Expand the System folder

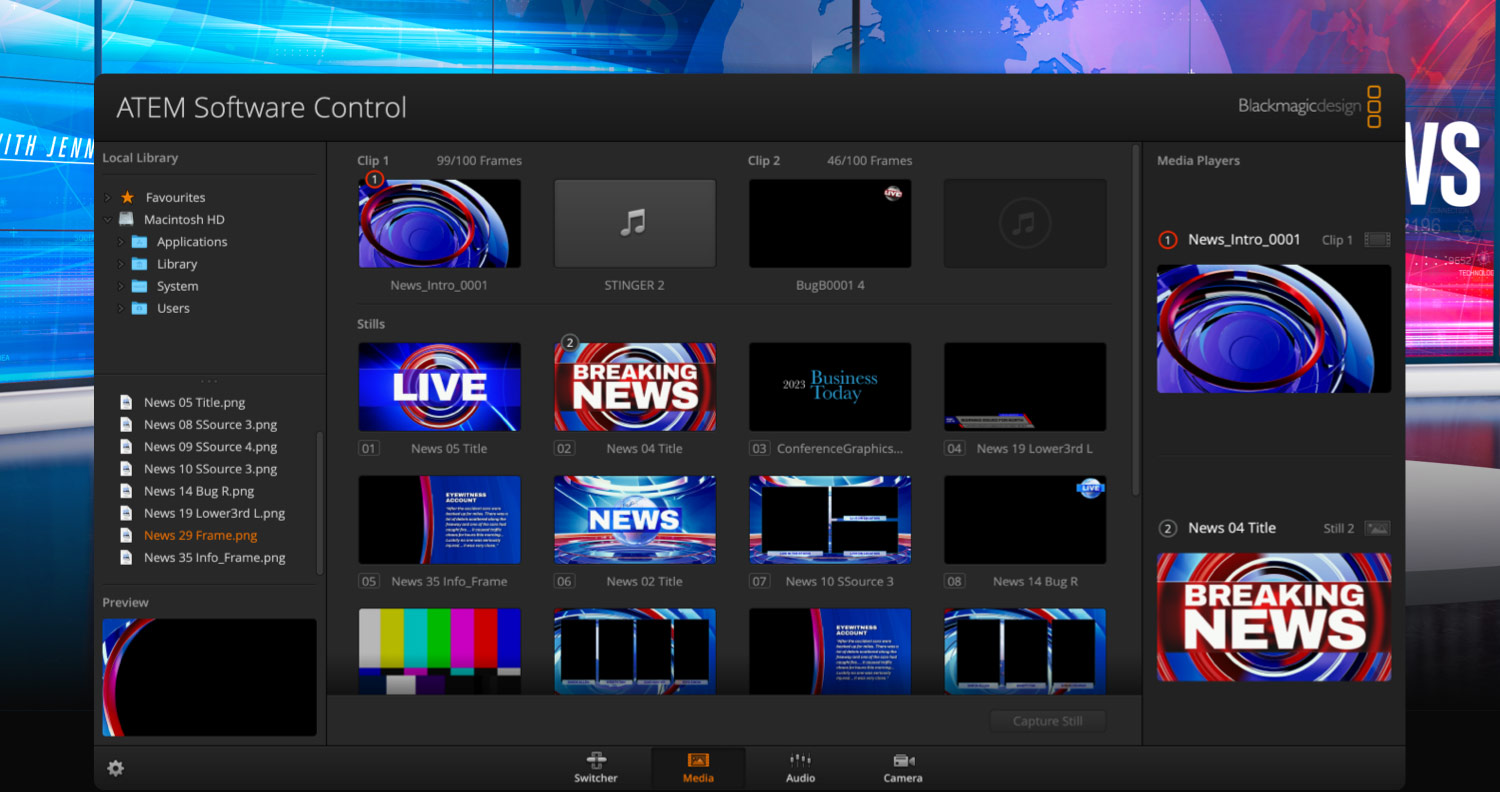coord(121,285)
